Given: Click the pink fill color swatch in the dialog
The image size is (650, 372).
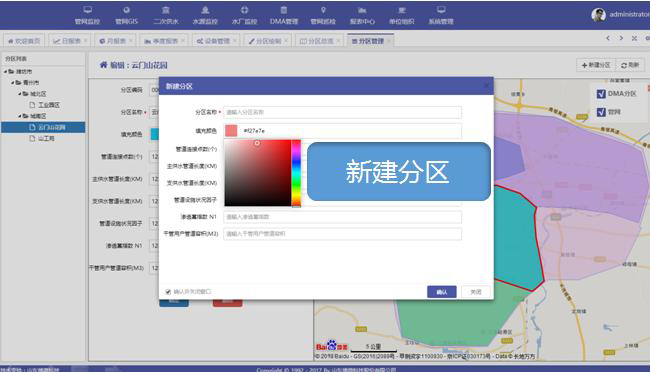Looking at the screenshot, I should 231,131.
